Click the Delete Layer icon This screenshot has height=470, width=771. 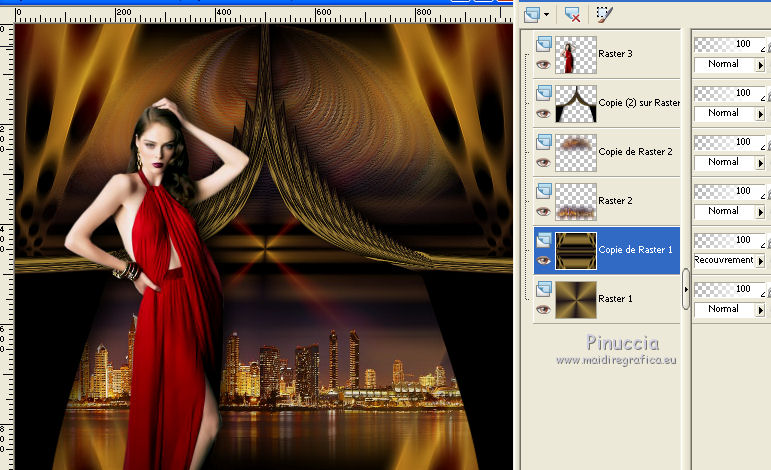[572, 13]
